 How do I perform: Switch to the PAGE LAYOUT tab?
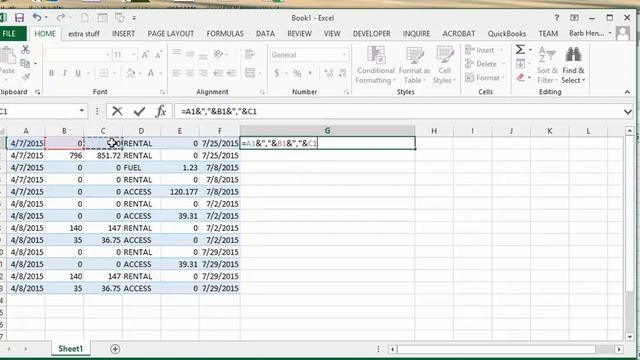[x=171, y=33]
